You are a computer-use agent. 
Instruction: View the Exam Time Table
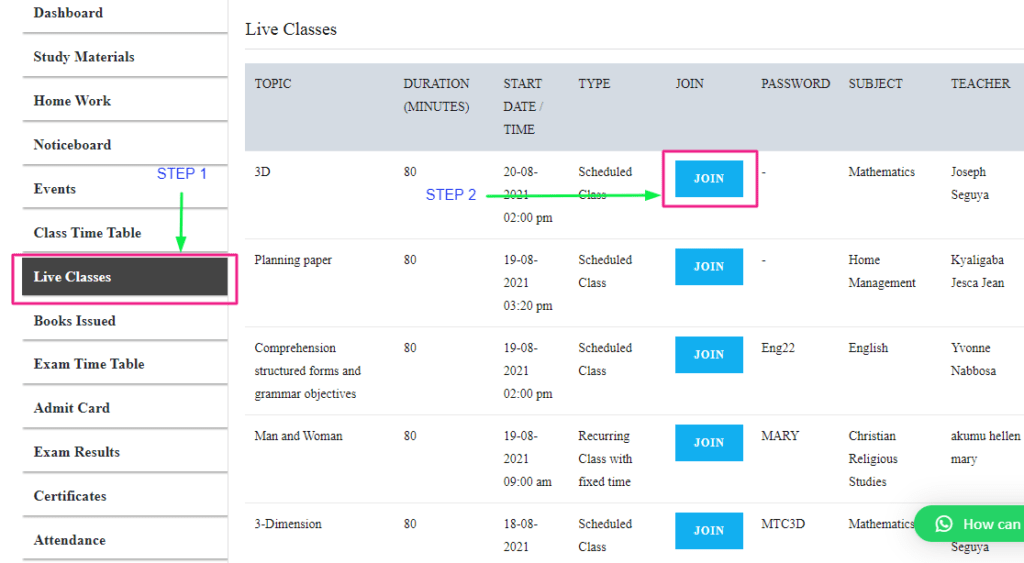pos(89,364)
